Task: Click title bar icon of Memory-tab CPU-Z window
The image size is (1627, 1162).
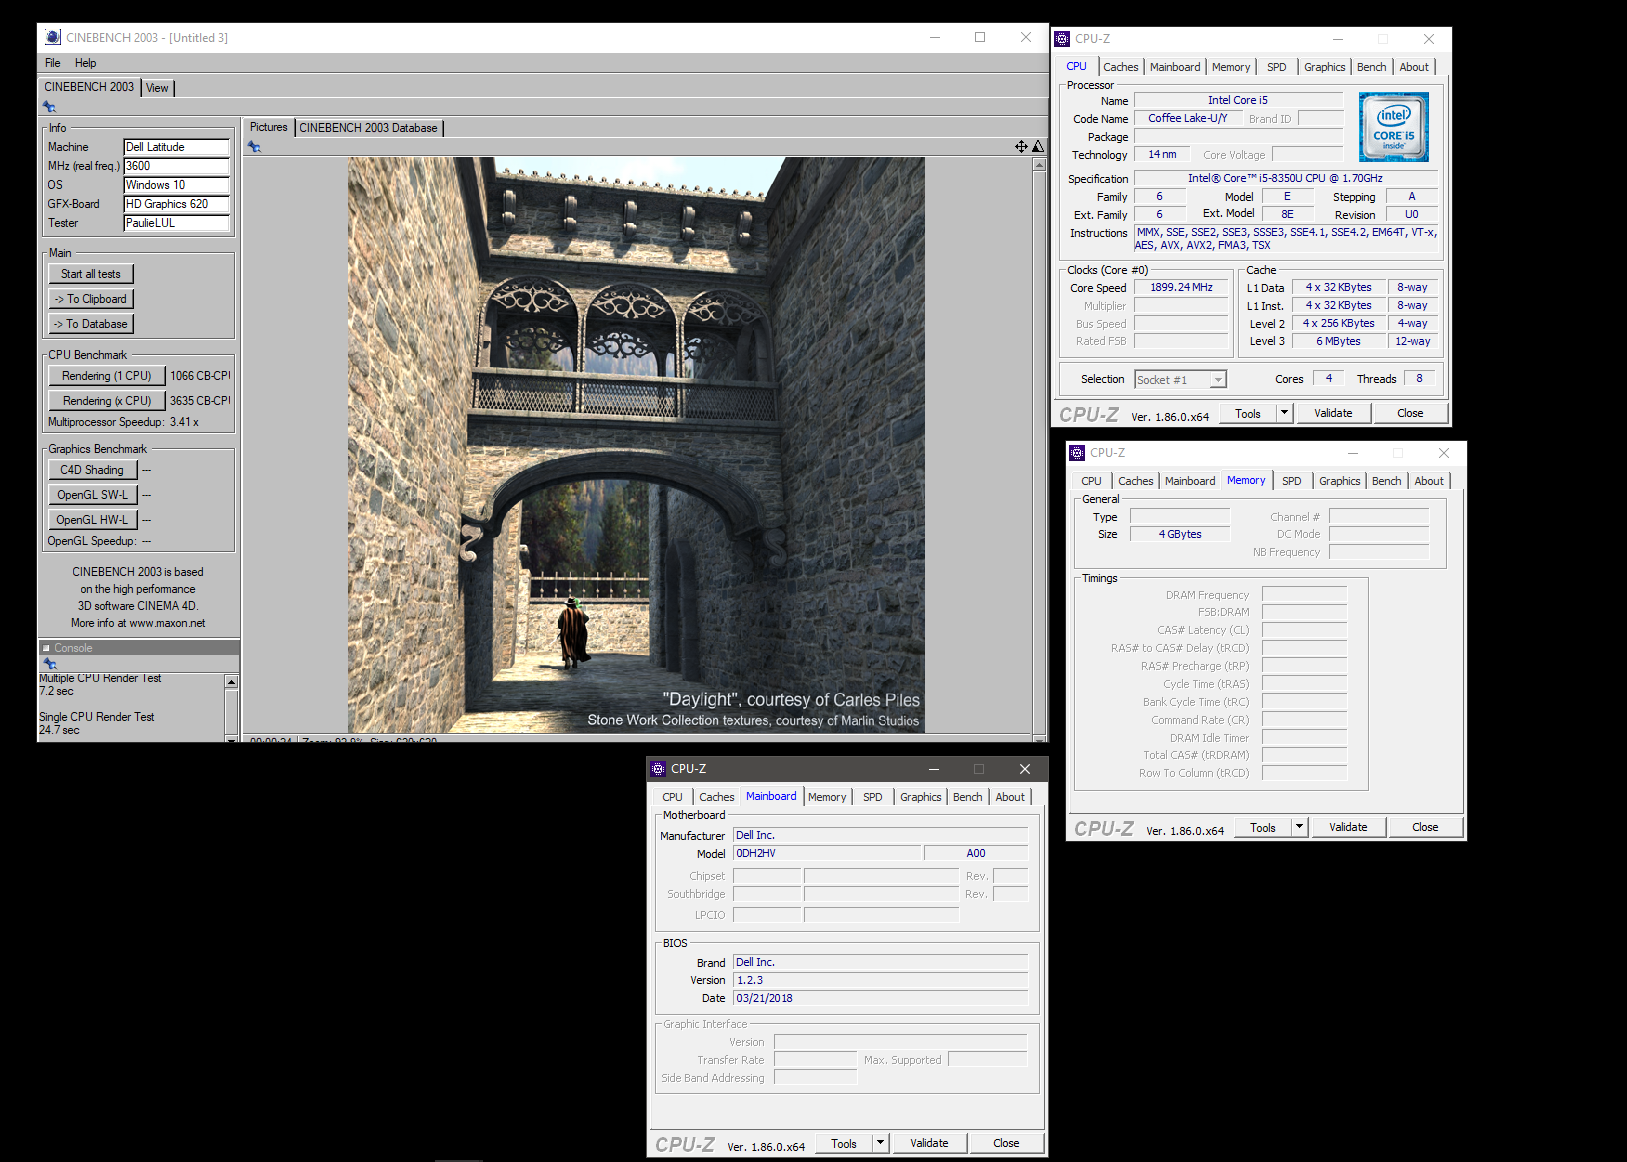Action: (1077, 453)
